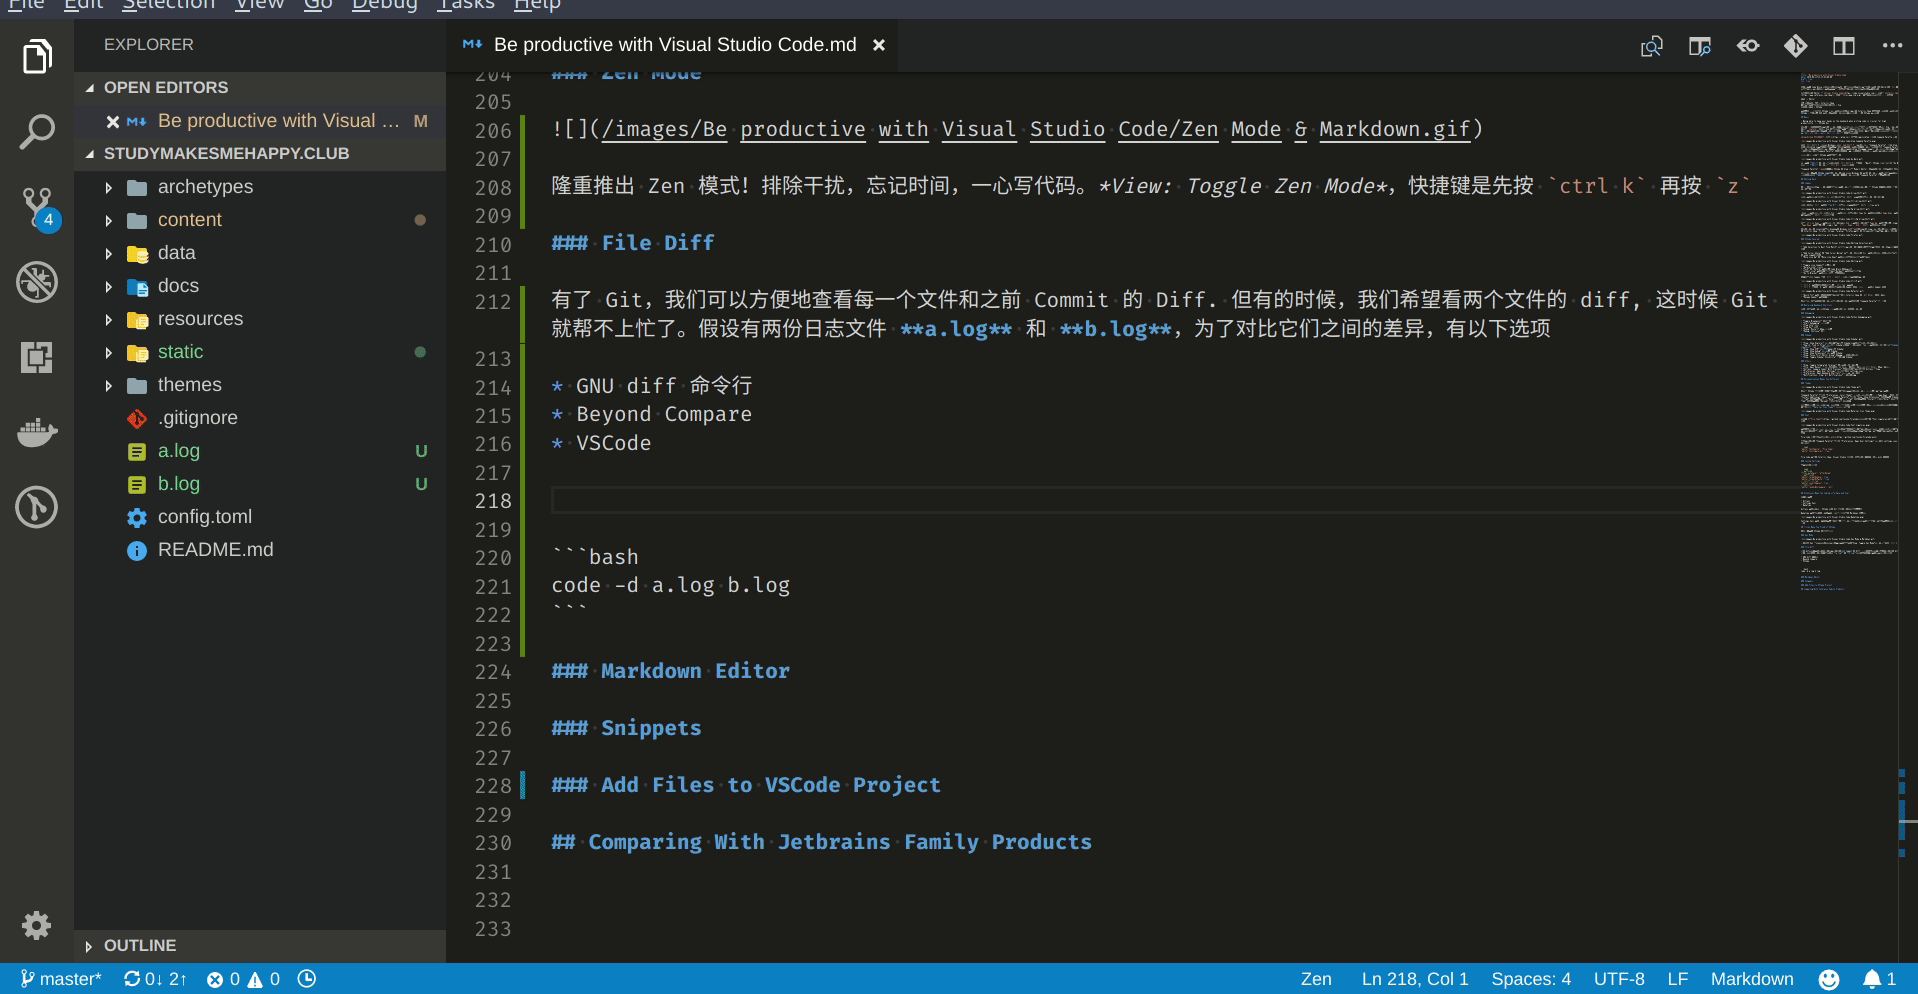Screen dimensions: 1918x994
Task: Open the Debug menu
Action: point(384,5)
